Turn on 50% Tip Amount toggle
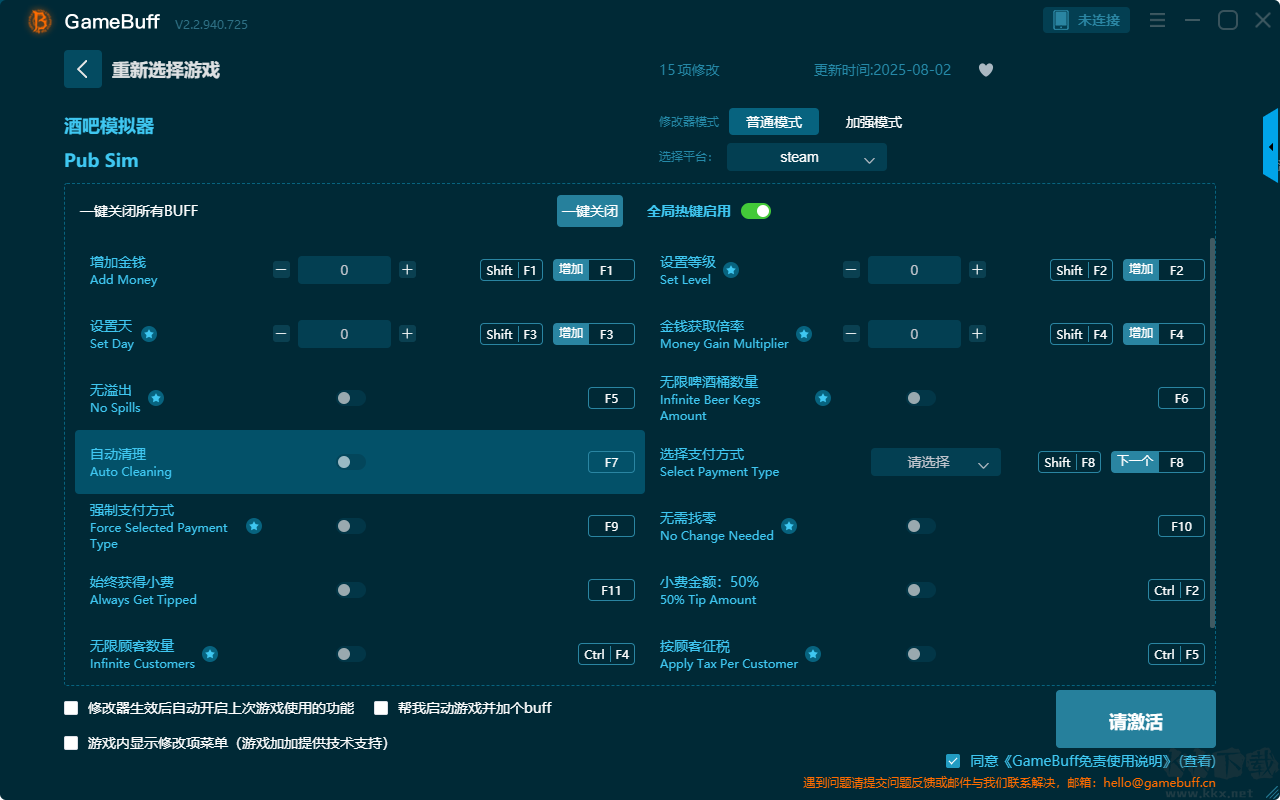The image size is (1280, 800). click(921, 590)
